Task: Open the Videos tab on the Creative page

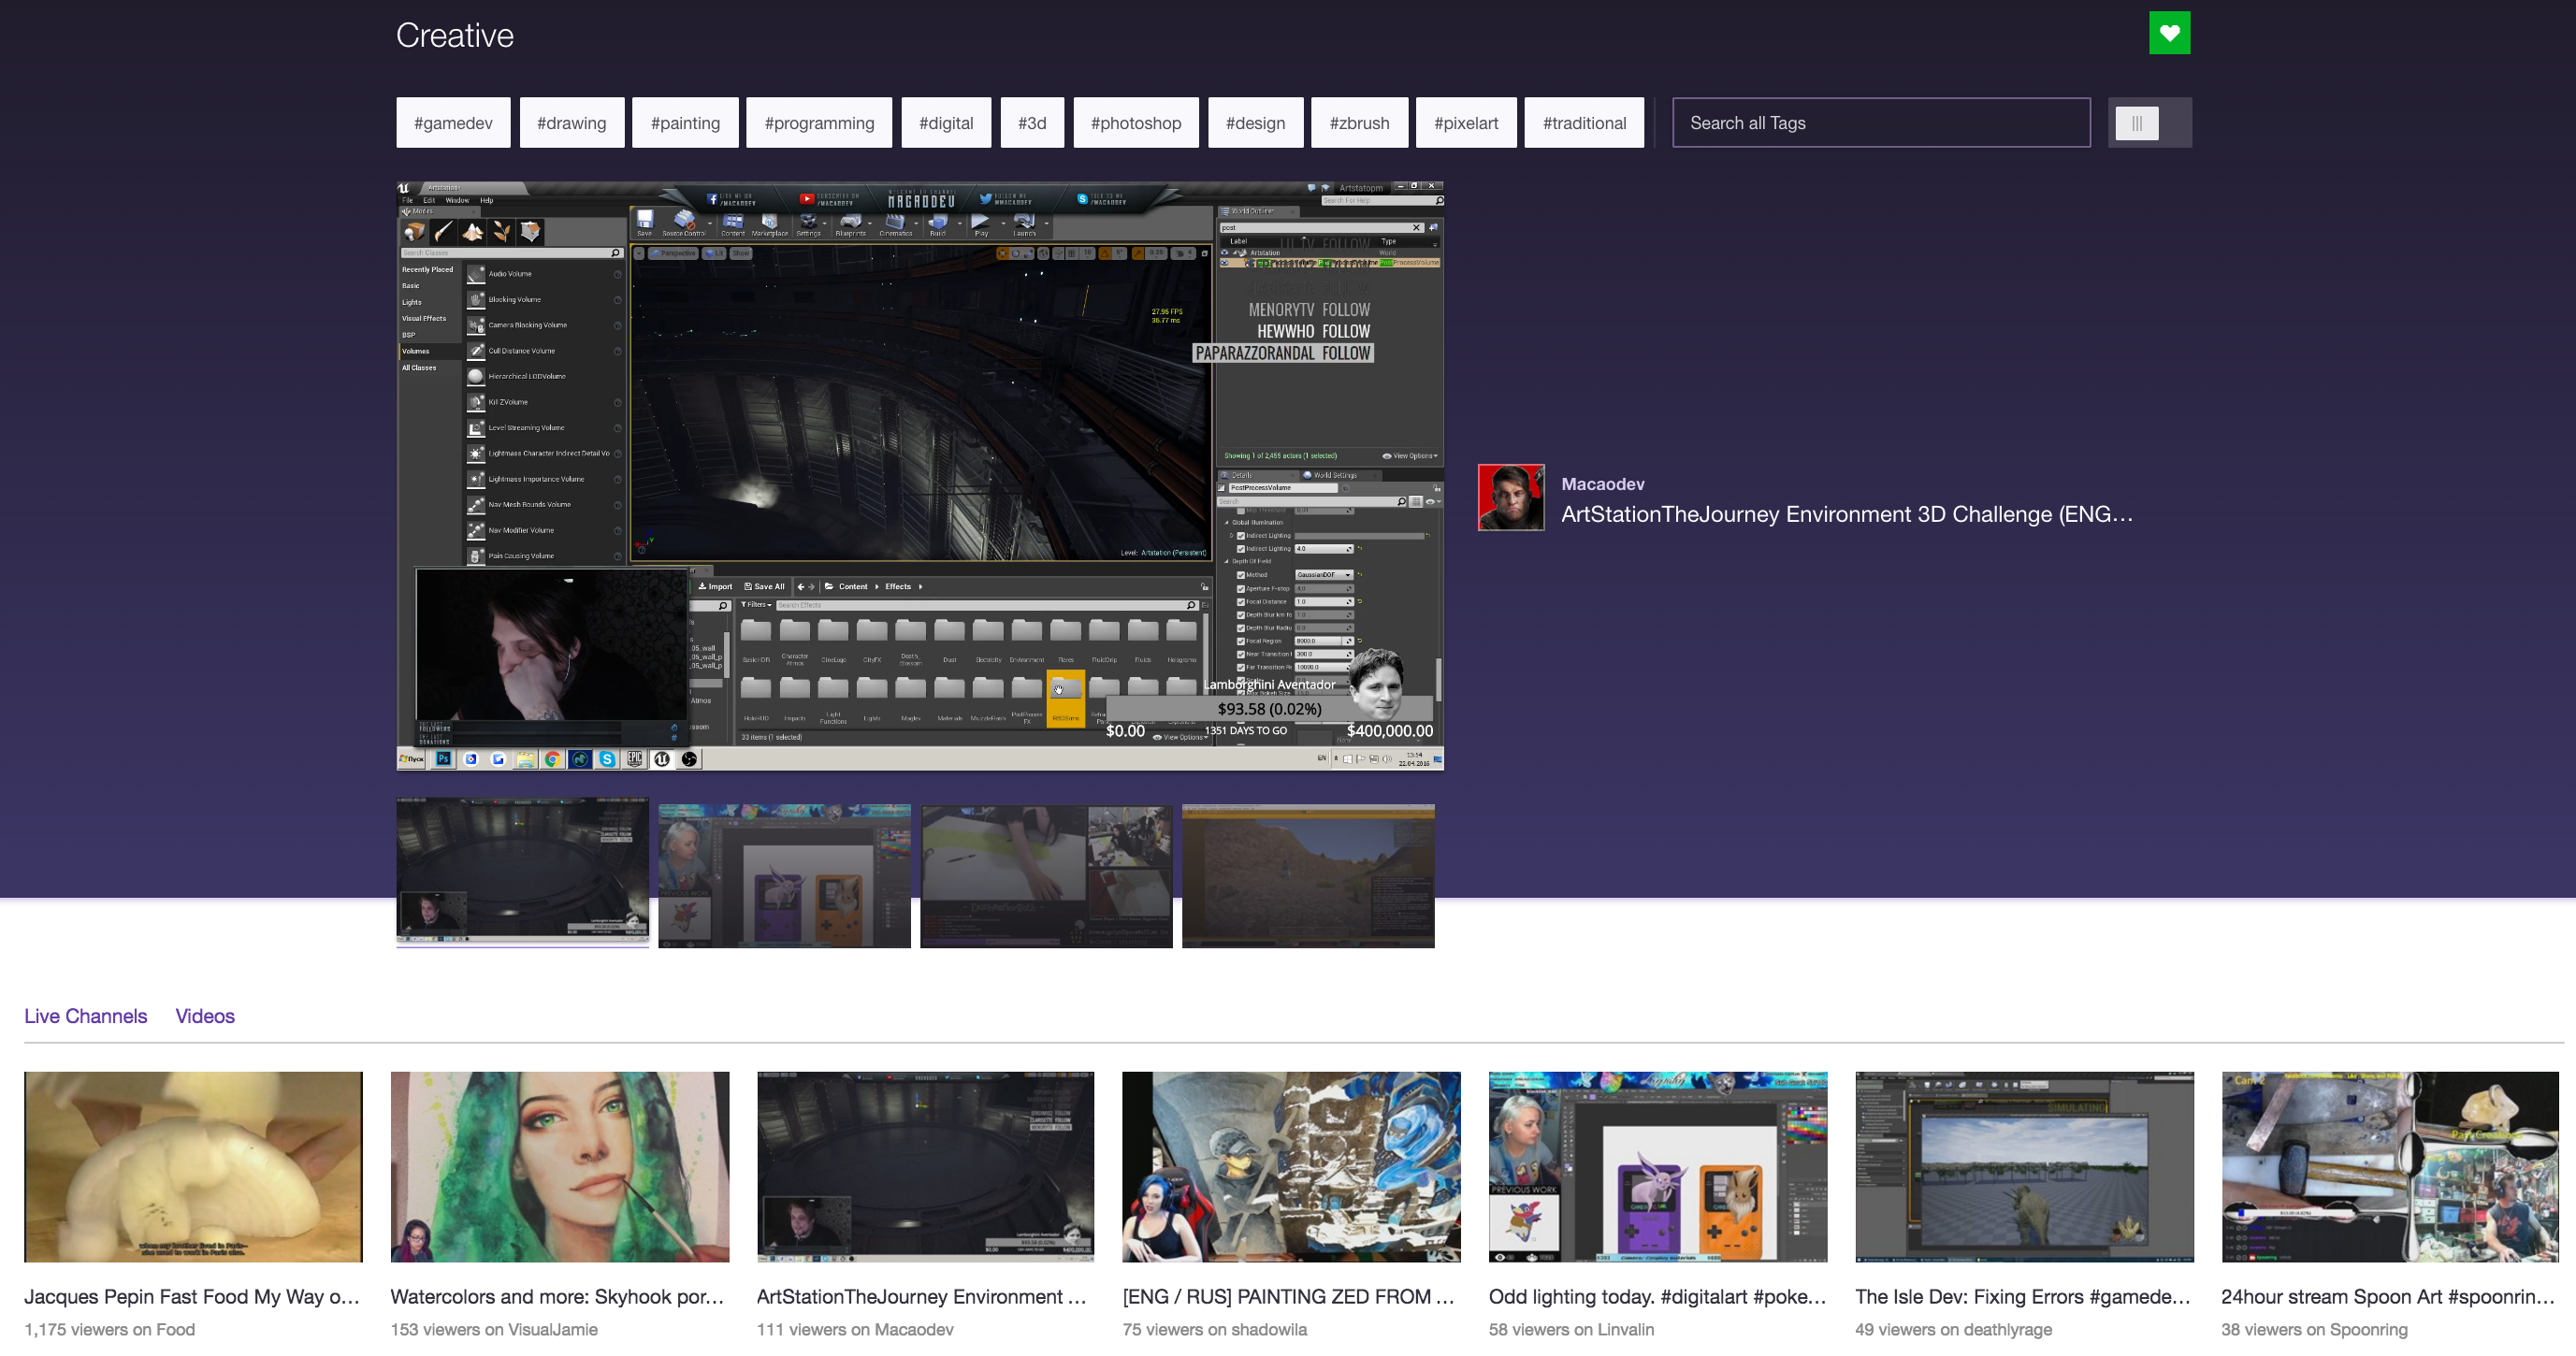Action: (x=205, y=1016)
